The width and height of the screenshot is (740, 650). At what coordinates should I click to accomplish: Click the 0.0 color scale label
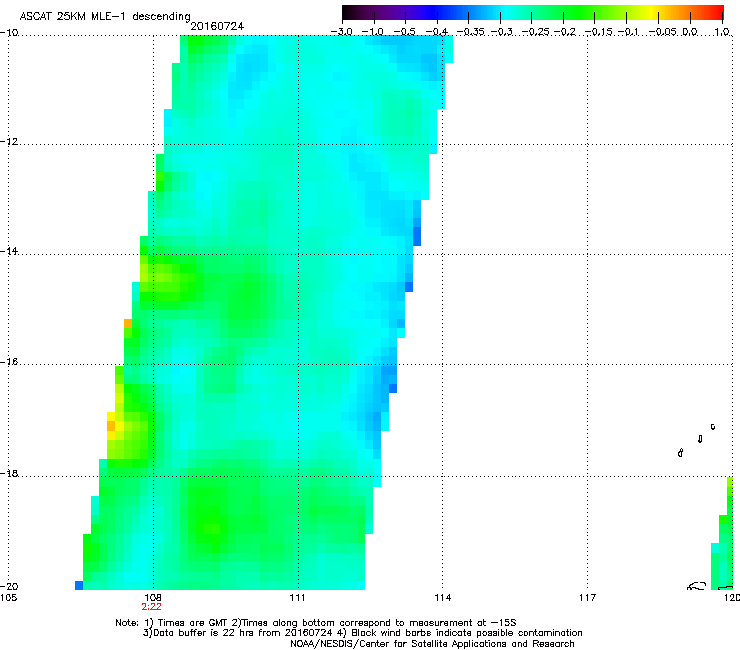pyautogui.click(x=690, y=32)
